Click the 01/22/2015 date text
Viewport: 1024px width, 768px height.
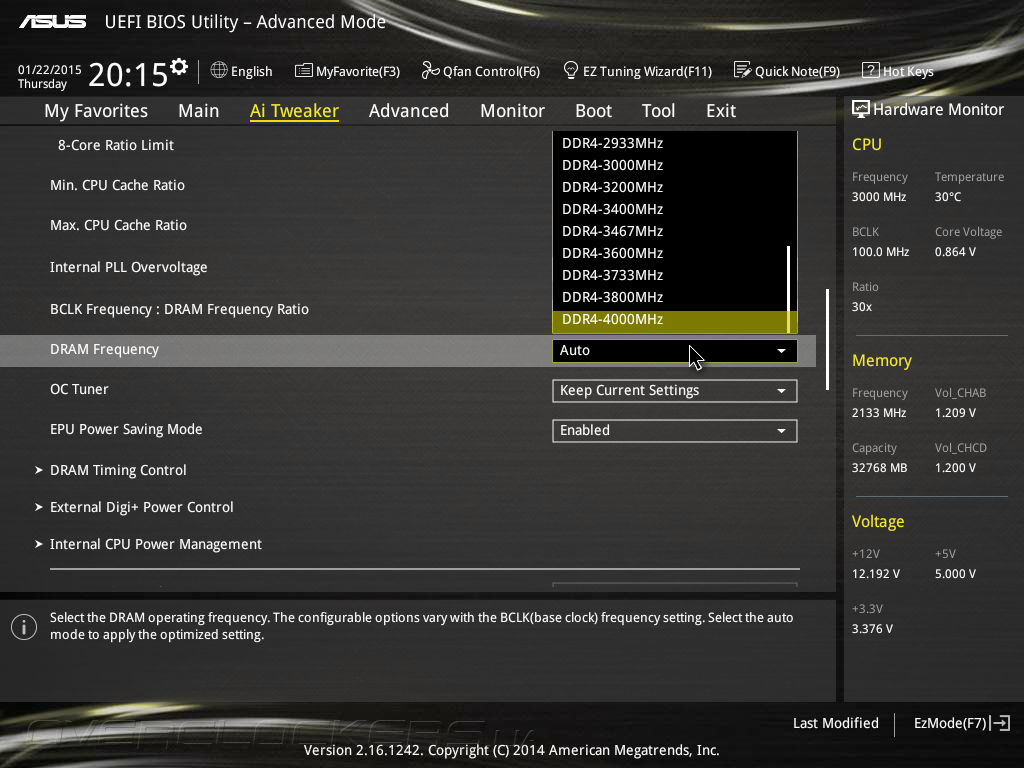[x=50, y=69]
